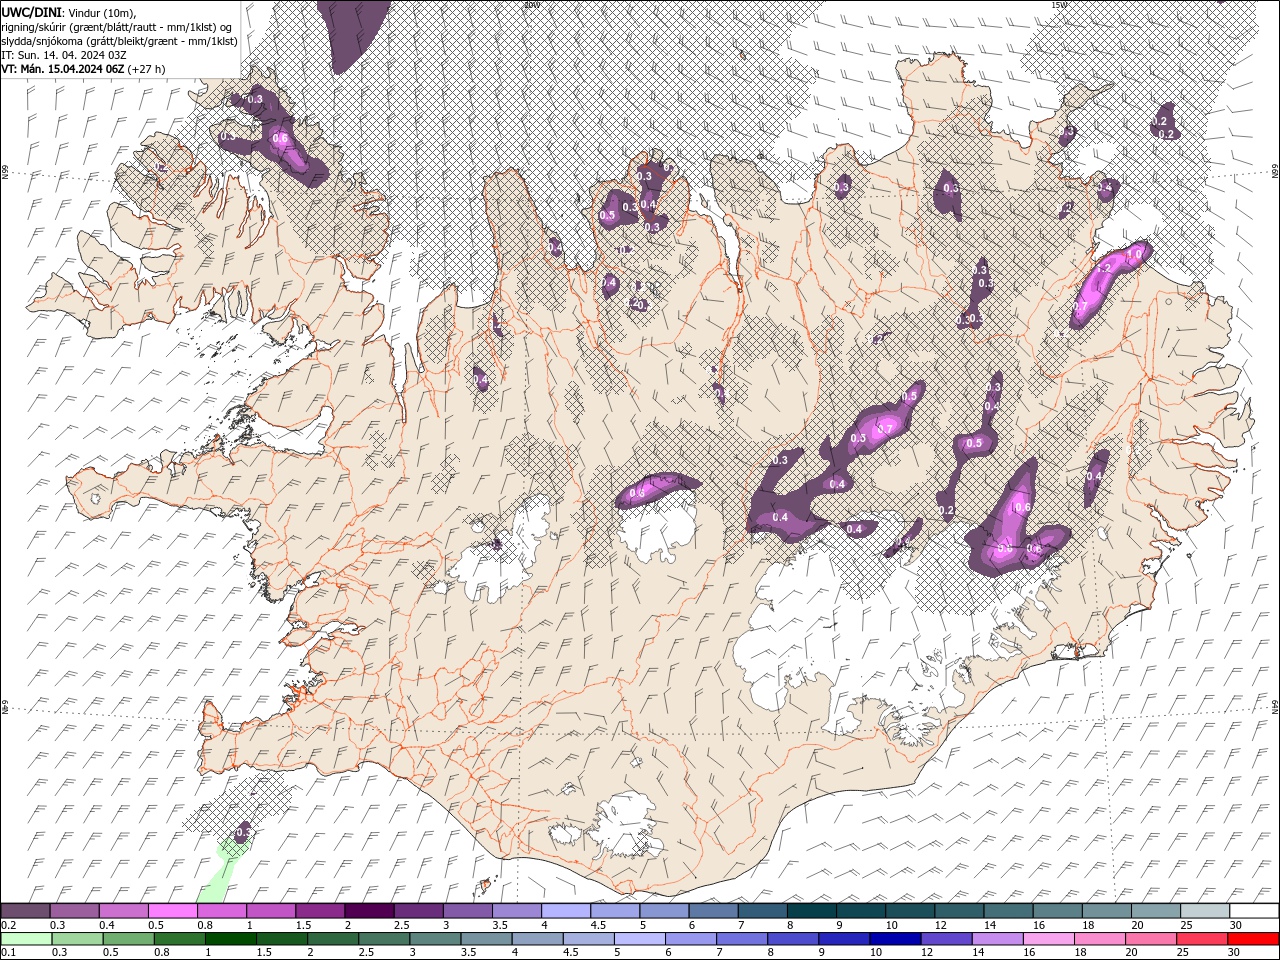Click the 'VT: Mán. 15.04.2024 06Z' valid time
This screenshot has height=960, width=1280.
[x=63, y=69]
